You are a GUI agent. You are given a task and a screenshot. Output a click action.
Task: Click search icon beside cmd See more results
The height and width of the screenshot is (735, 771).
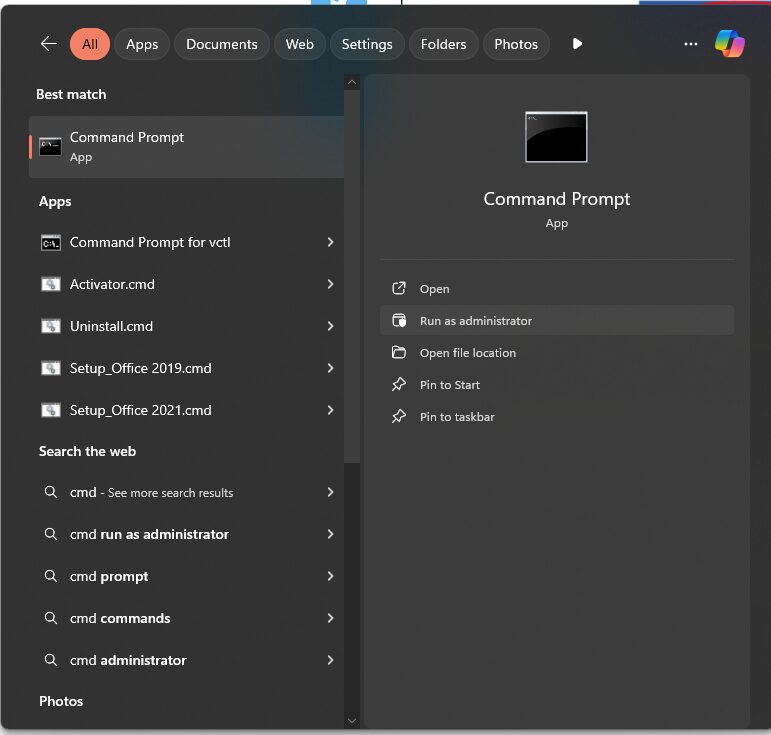point(51,492)
